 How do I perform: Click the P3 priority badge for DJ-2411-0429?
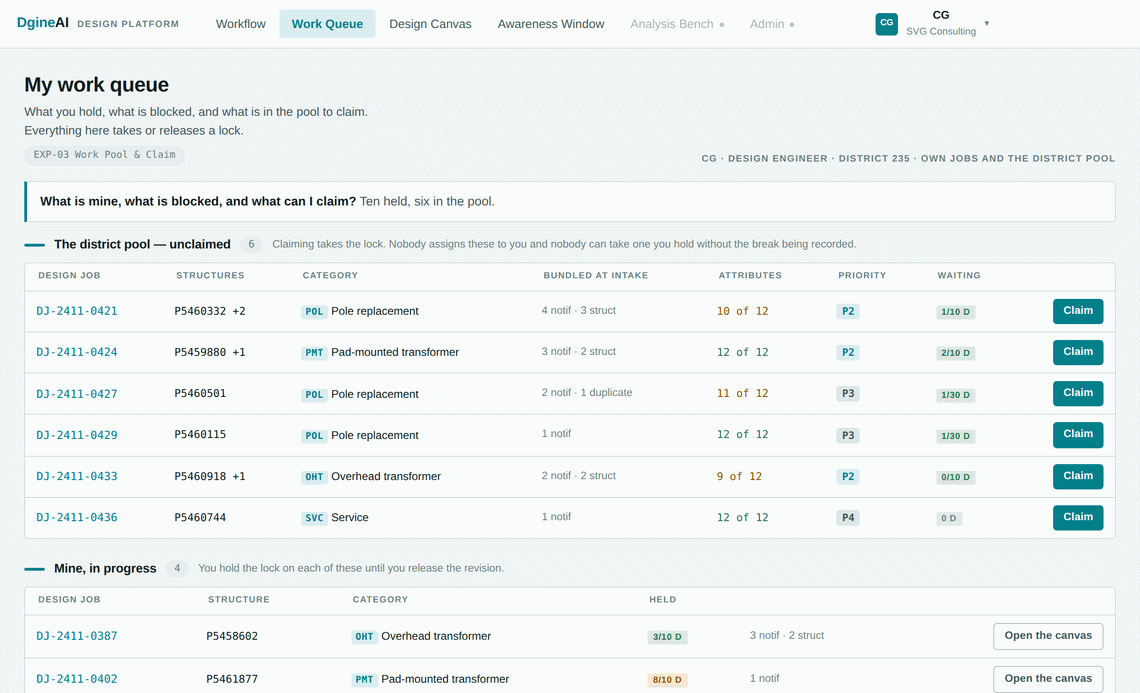pyautogui.click(x=848, y=435)
